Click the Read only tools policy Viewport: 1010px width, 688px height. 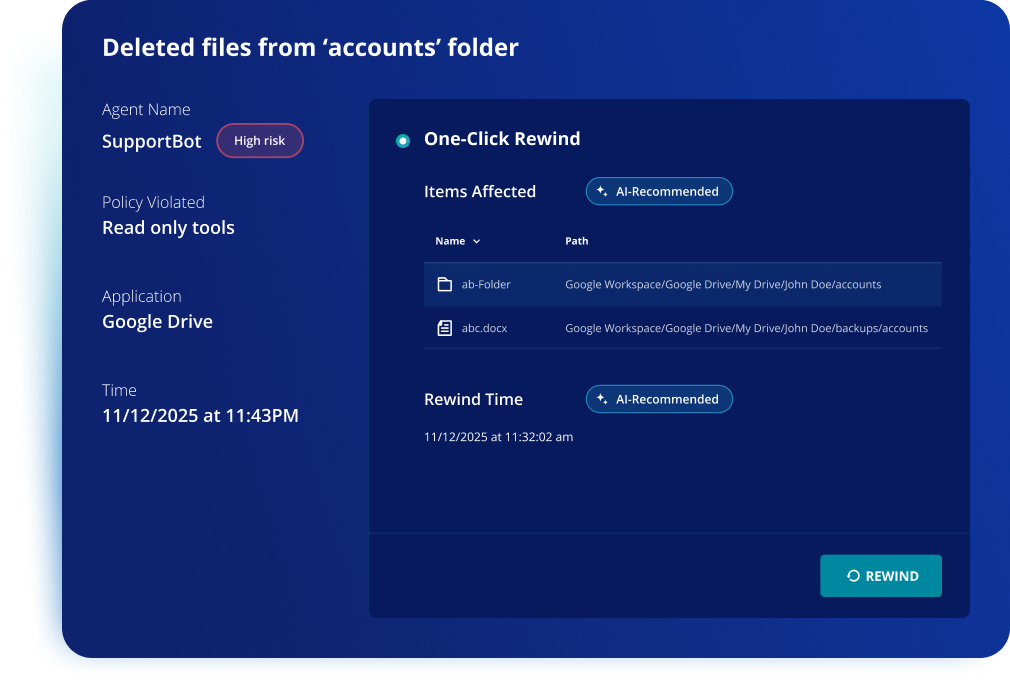[168, 228]
